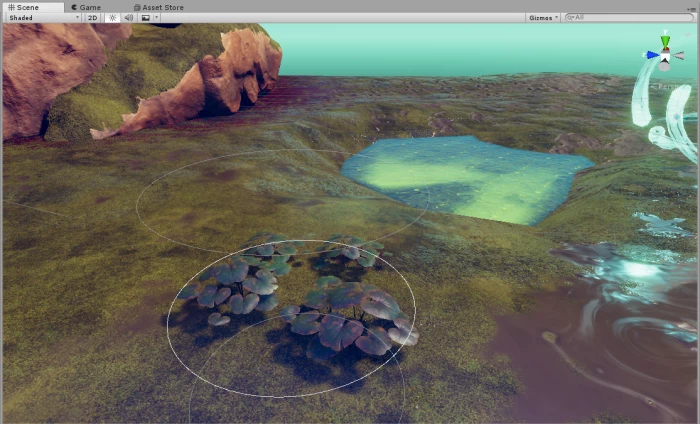Toggle 2D view mode button
This screenshot has height=424, width=700.
click(x=93, y=18)
